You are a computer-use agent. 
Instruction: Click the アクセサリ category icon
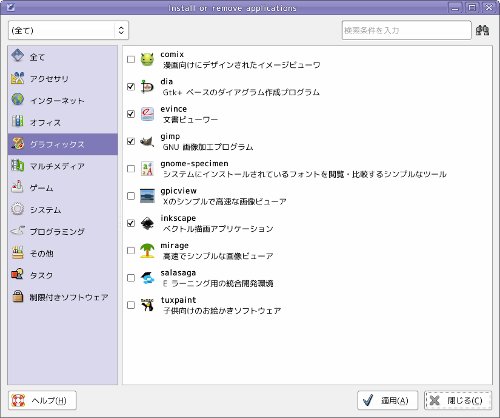(17, 78)
